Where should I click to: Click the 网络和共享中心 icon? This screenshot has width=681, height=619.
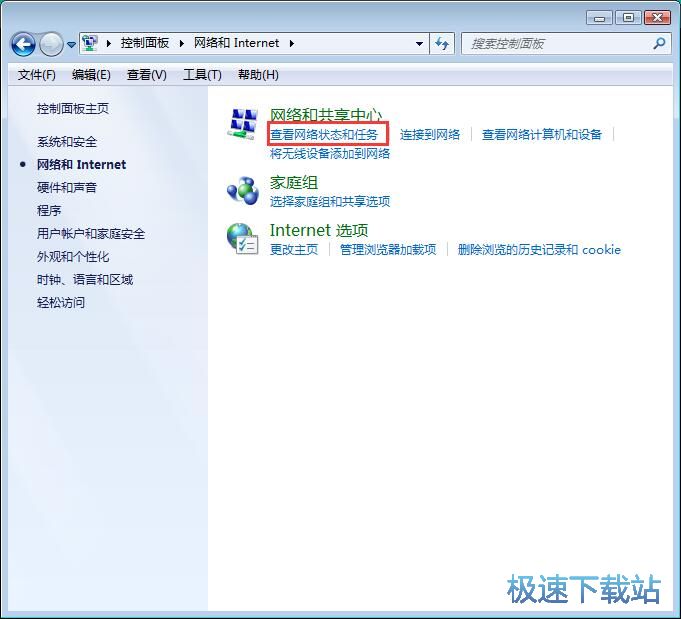coord(243,123)
